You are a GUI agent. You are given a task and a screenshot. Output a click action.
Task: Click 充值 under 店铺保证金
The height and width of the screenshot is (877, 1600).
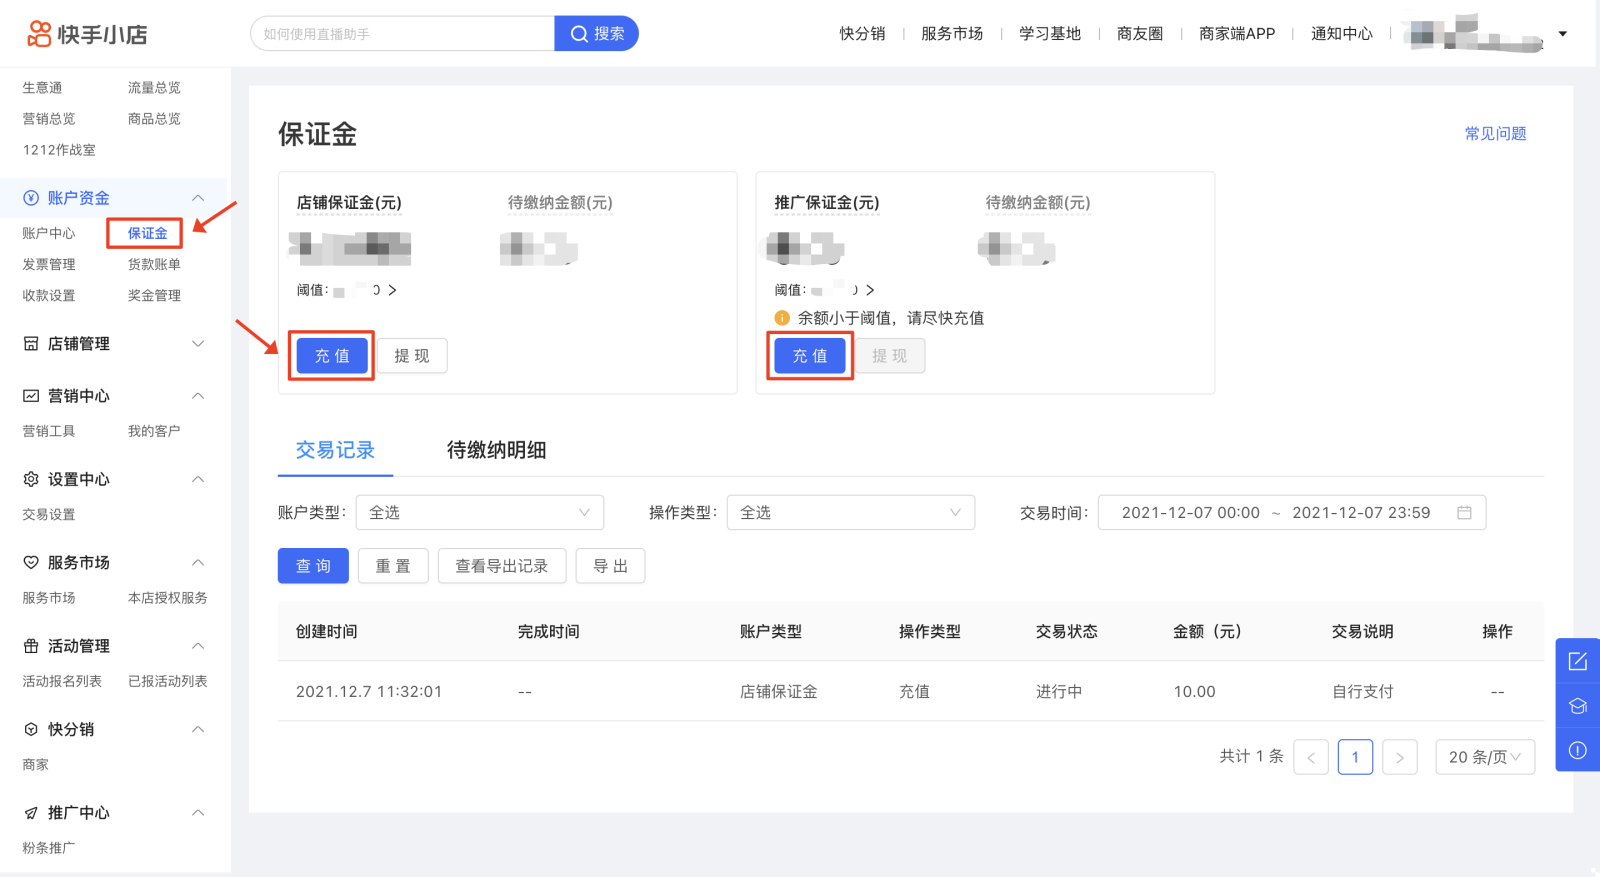pyautogui.click(x=332, y=356)
